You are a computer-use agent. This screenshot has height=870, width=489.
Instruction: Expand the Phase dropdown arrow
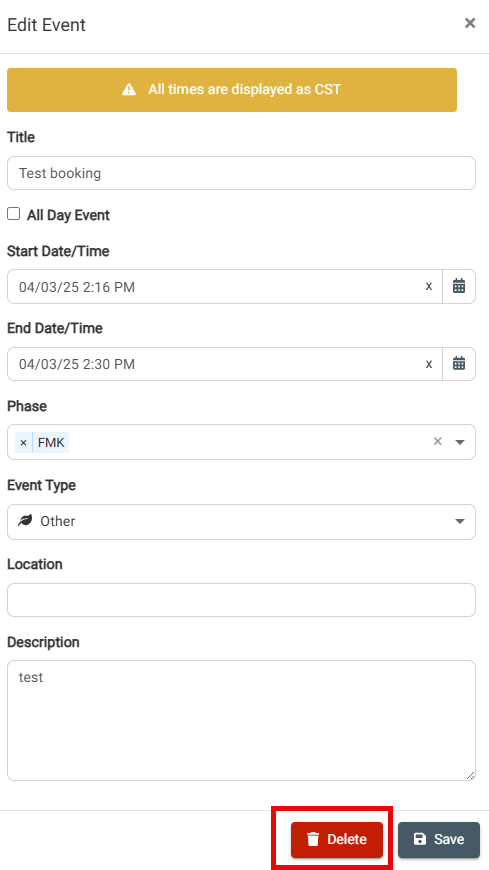coord(460,442)
